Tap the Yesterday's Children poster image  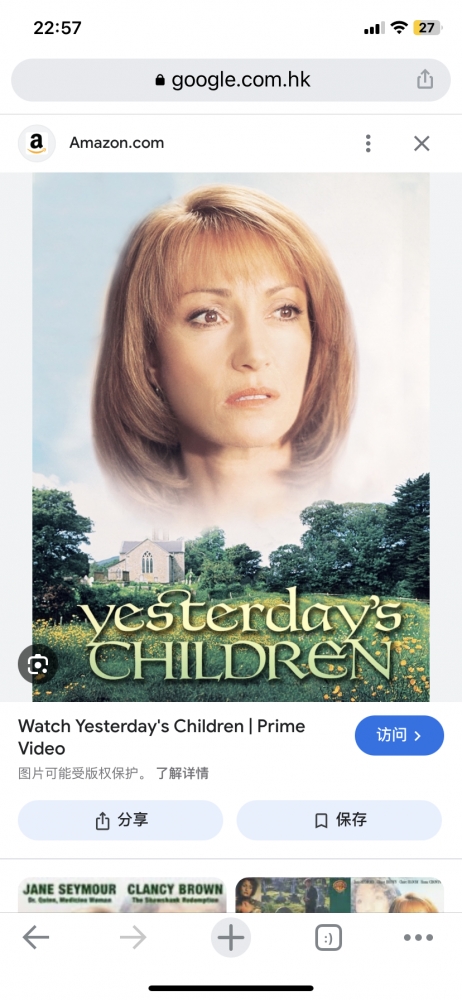(231, 437)
